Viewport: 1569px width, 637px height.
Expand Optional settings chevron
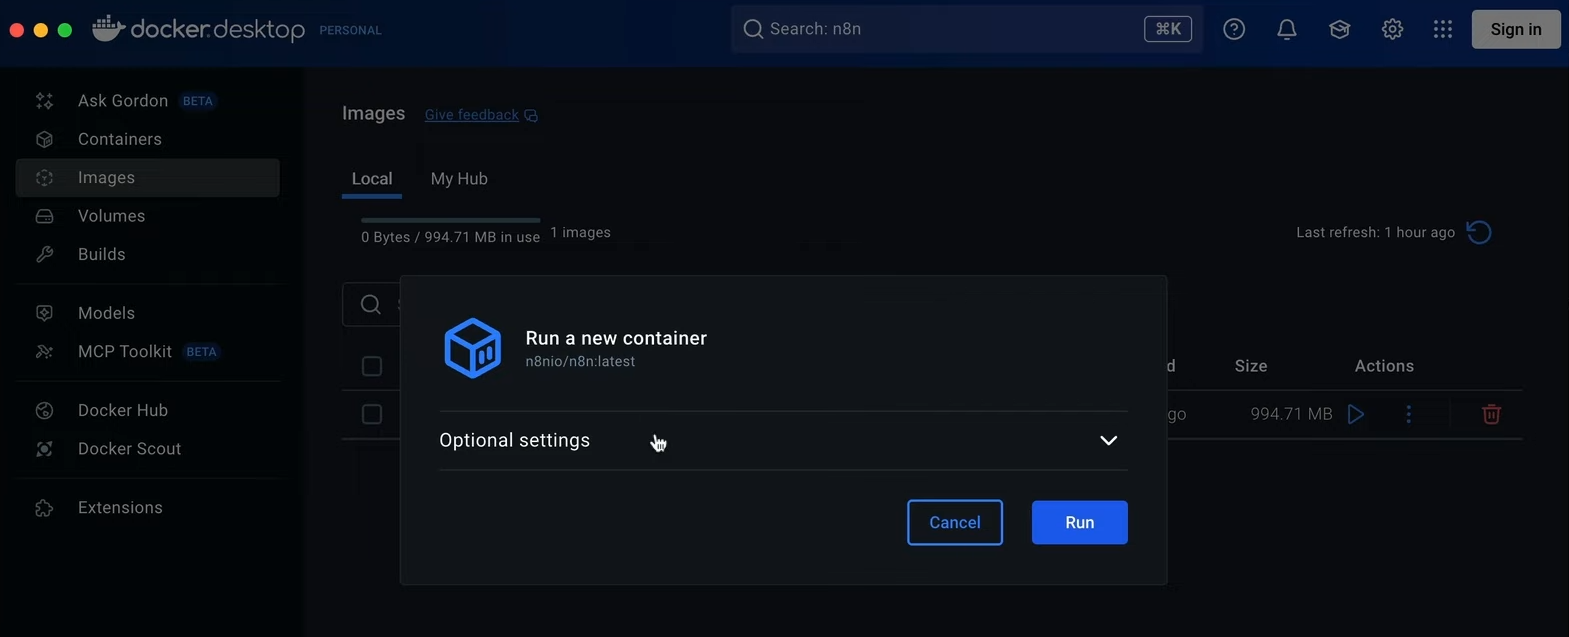pos(1108,441)
